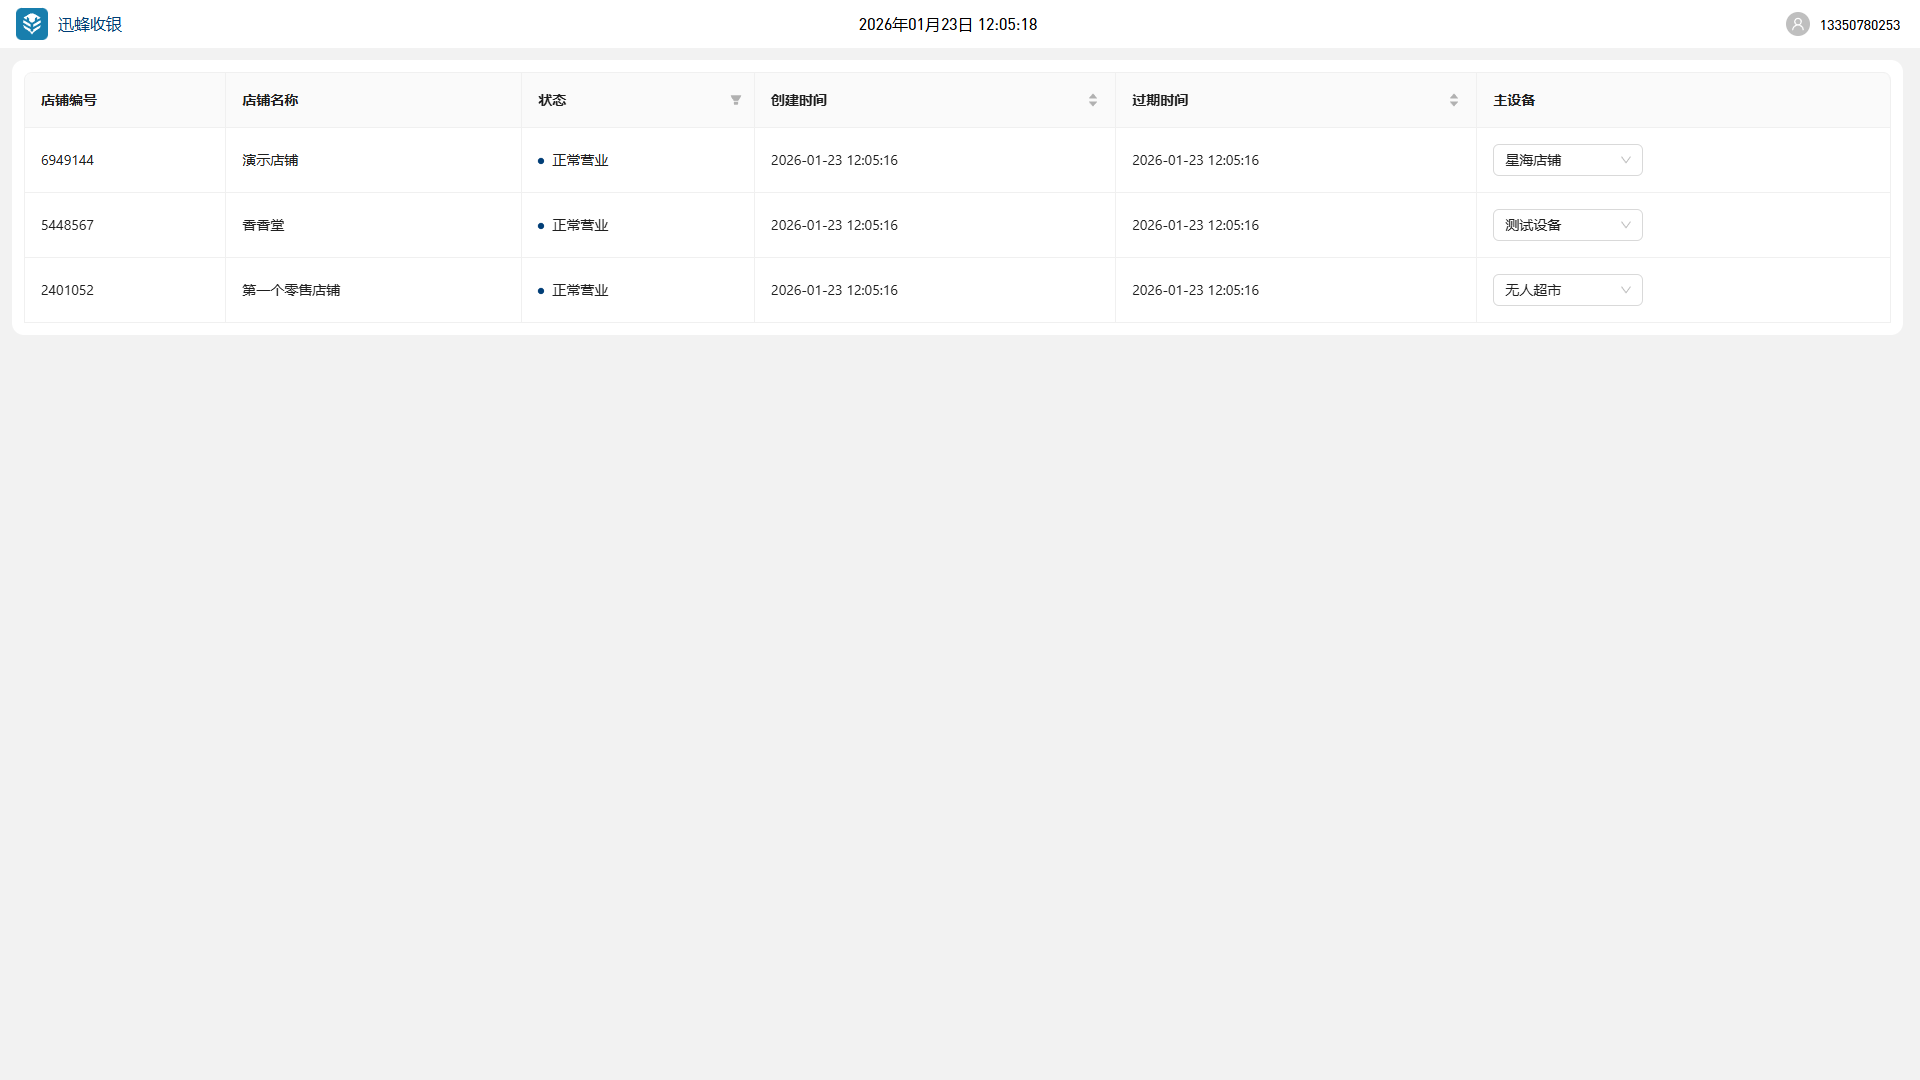Click store number 6949144

click(67, 160)
